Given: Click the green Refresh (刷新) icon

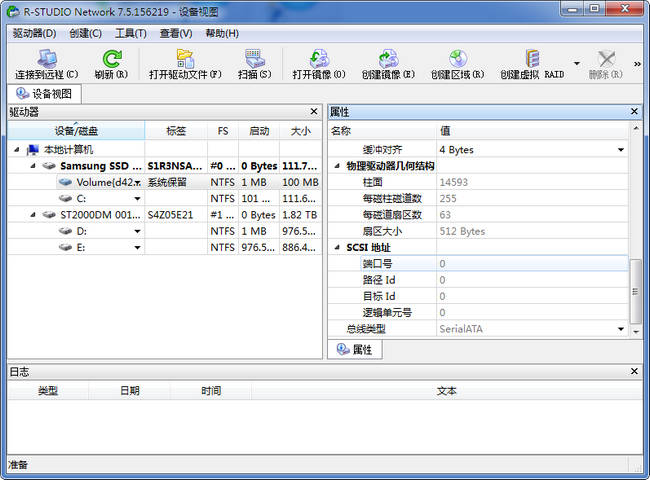Looking at the screenshot, I should 112,59.
